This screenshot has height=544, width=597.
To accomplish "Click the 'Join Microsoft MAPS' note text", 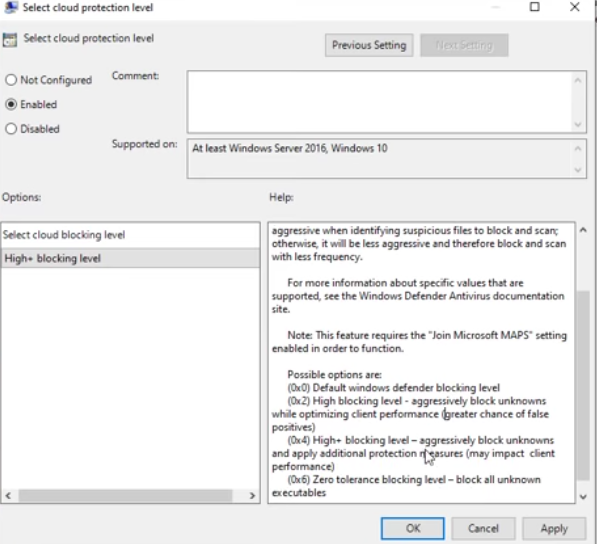I will coord(479,335).
